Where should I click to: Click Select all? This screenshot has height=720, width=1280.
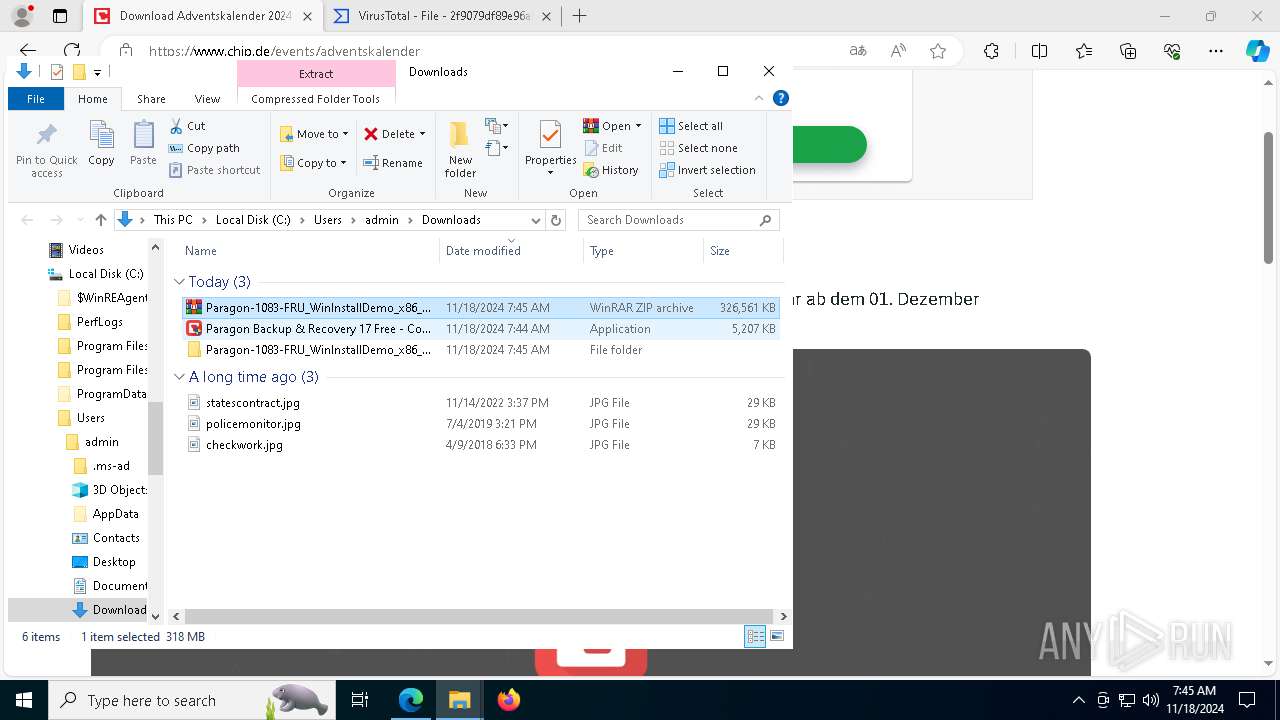pos(691,126)
